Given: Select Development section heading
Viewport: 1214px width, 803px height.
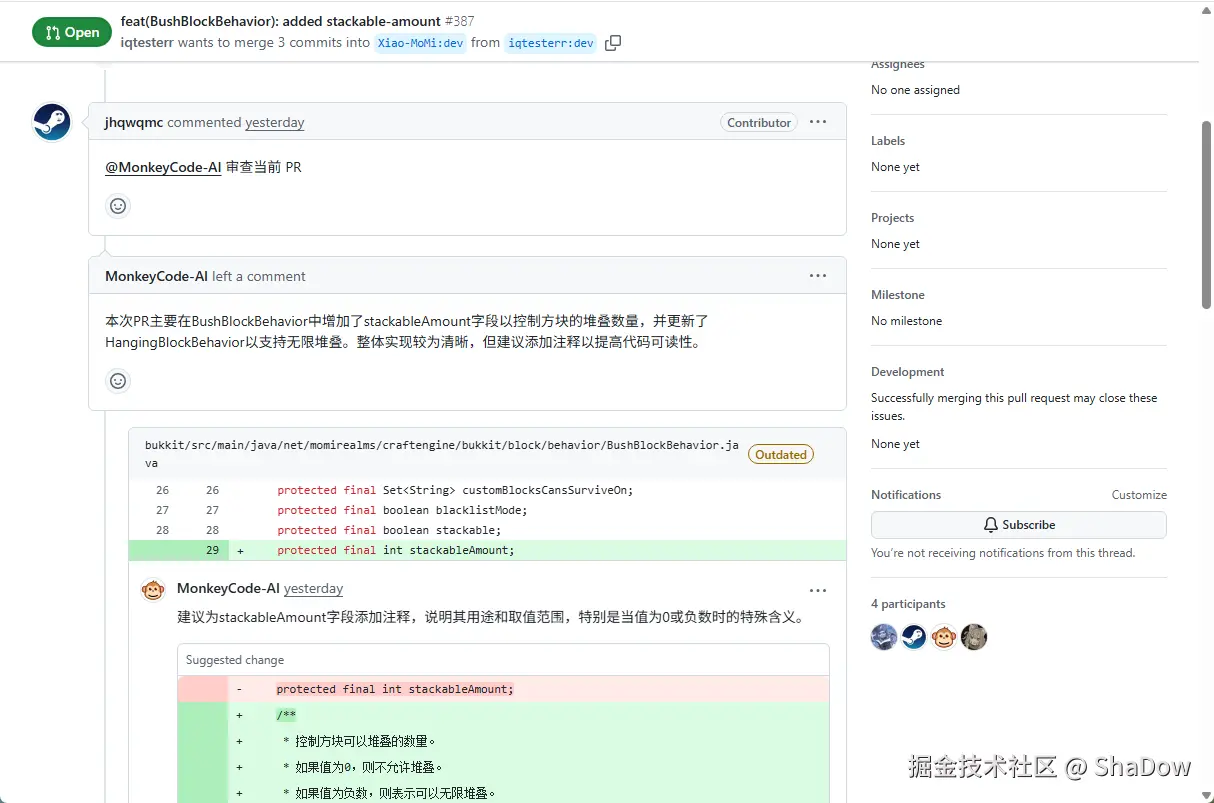Looking at the screenshot, I should pos(908,372).
